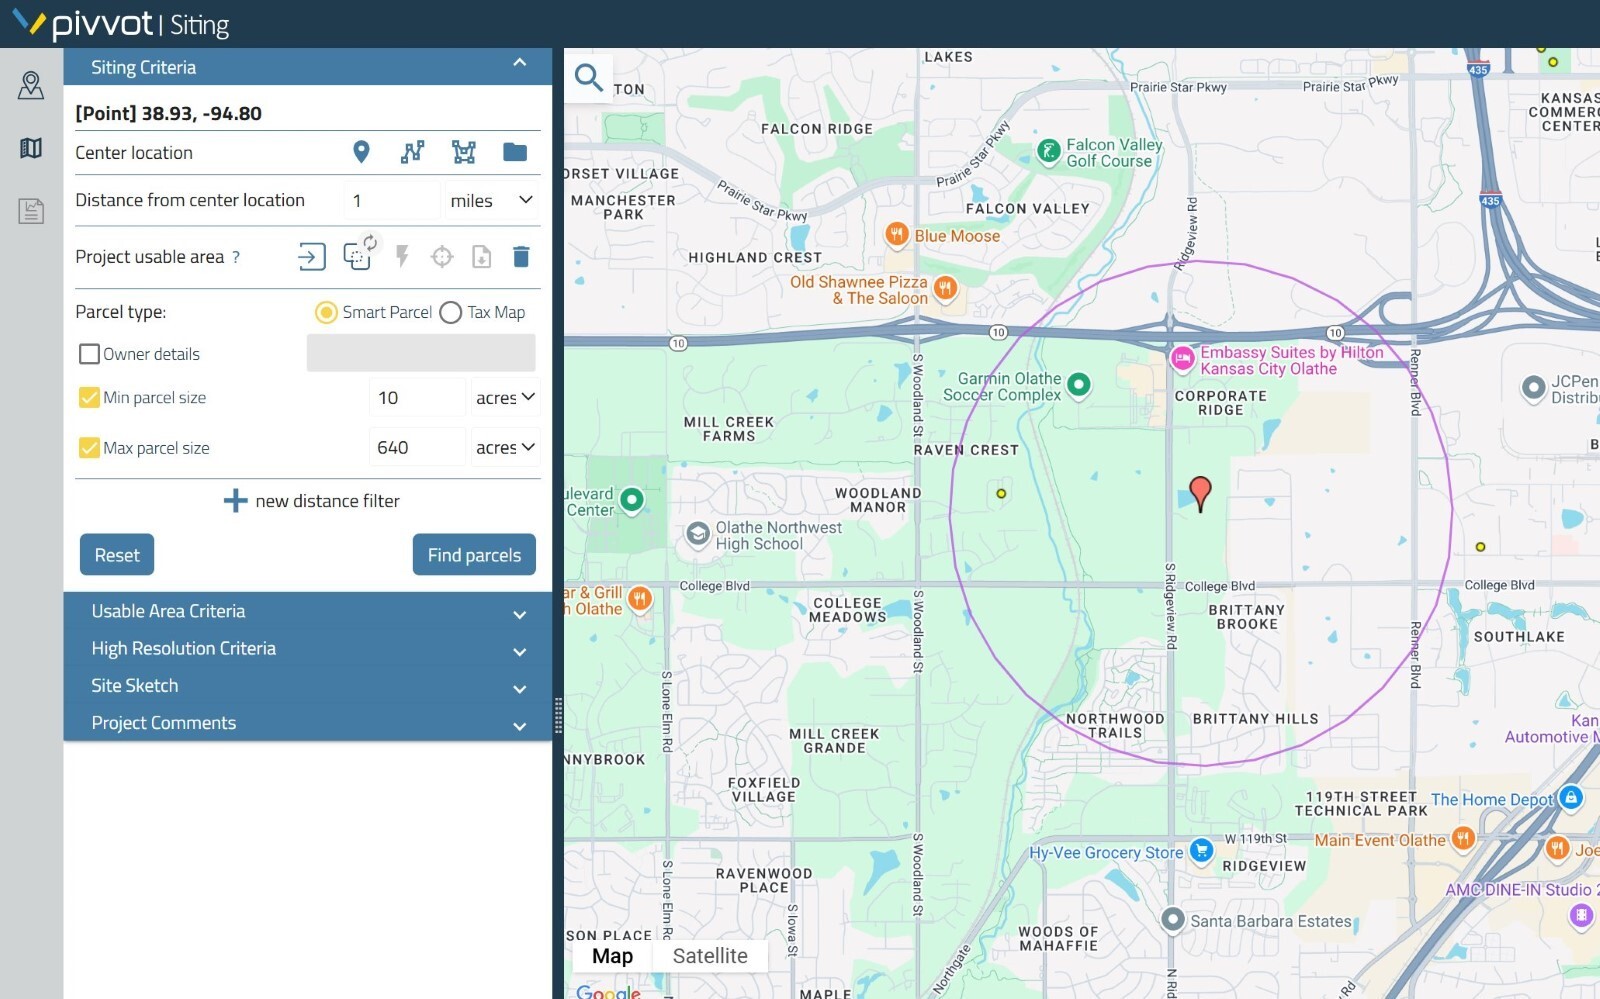Screen dimensions: 1600x999
Task: Click the greyed Owner details text field
Action: coord(421,353)
